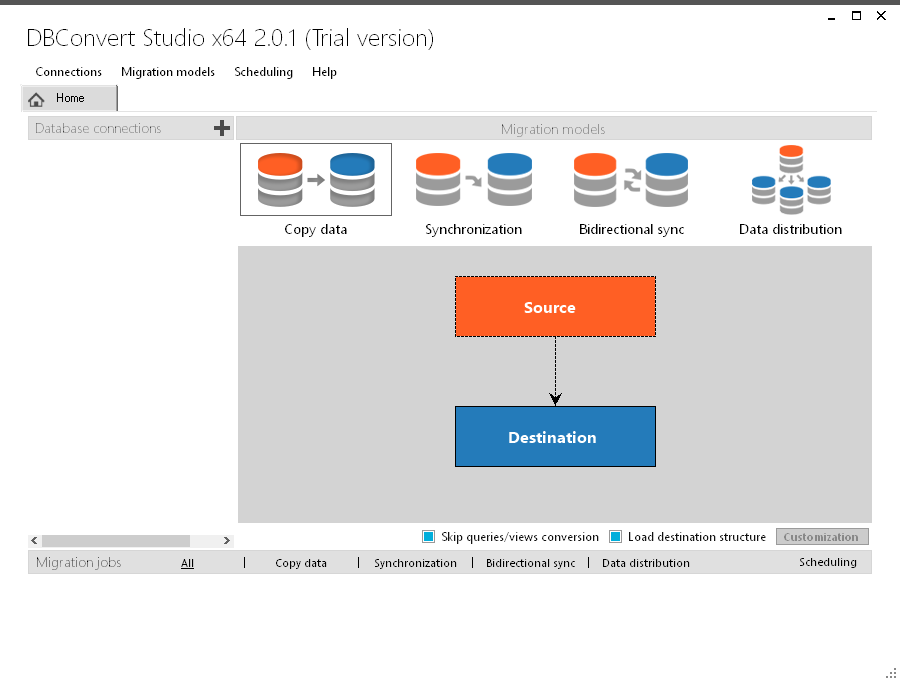Image resolution: width=900 pixels, height=682 pixels.
Task: Select the Copy data migration model icon
Action: tap(315, 179)
